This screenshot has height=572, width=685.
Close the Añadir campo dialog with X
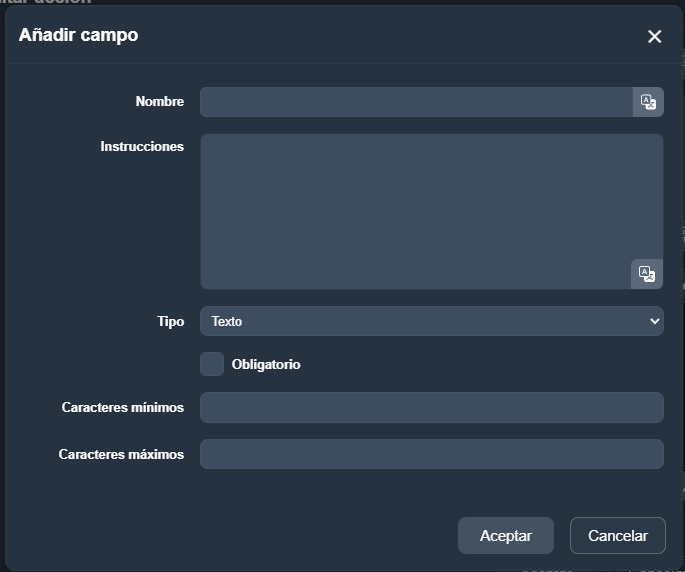654,37
